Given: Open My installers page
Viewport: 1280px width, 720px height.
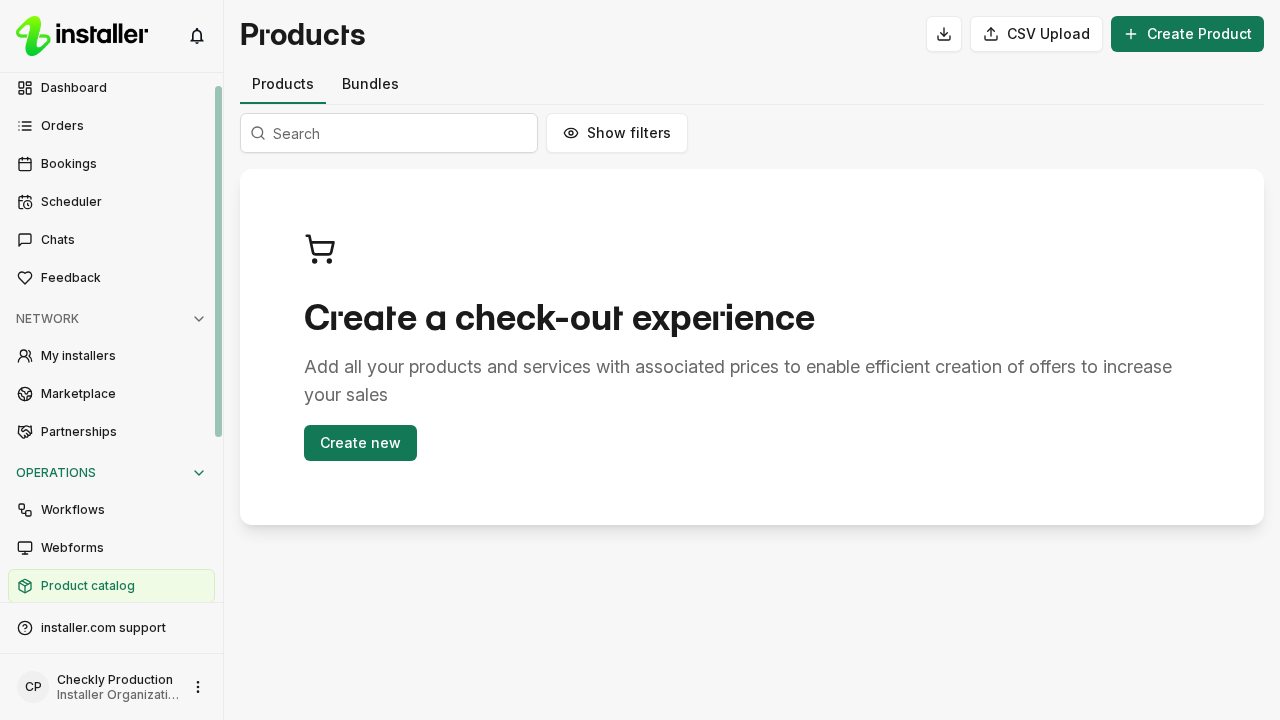Looking at the screenshot, I should pyautogui.click(x=111, y=356).
